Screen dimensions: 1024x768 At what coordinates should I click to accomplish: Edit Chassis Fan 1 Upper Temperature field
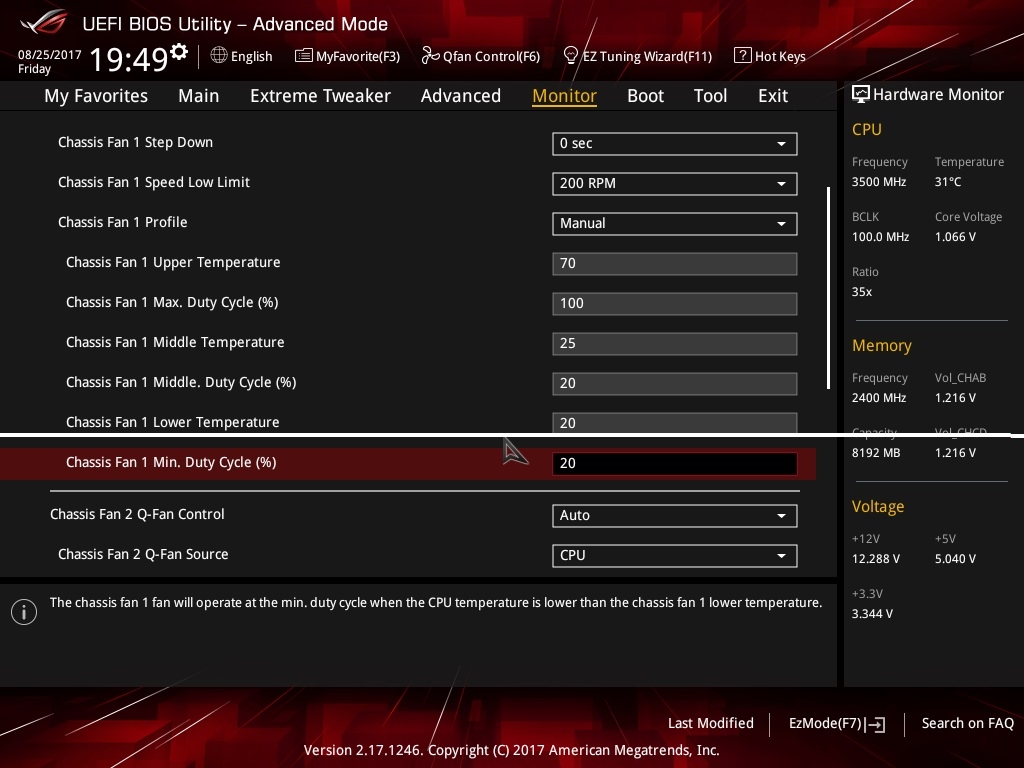coord(674,263)
